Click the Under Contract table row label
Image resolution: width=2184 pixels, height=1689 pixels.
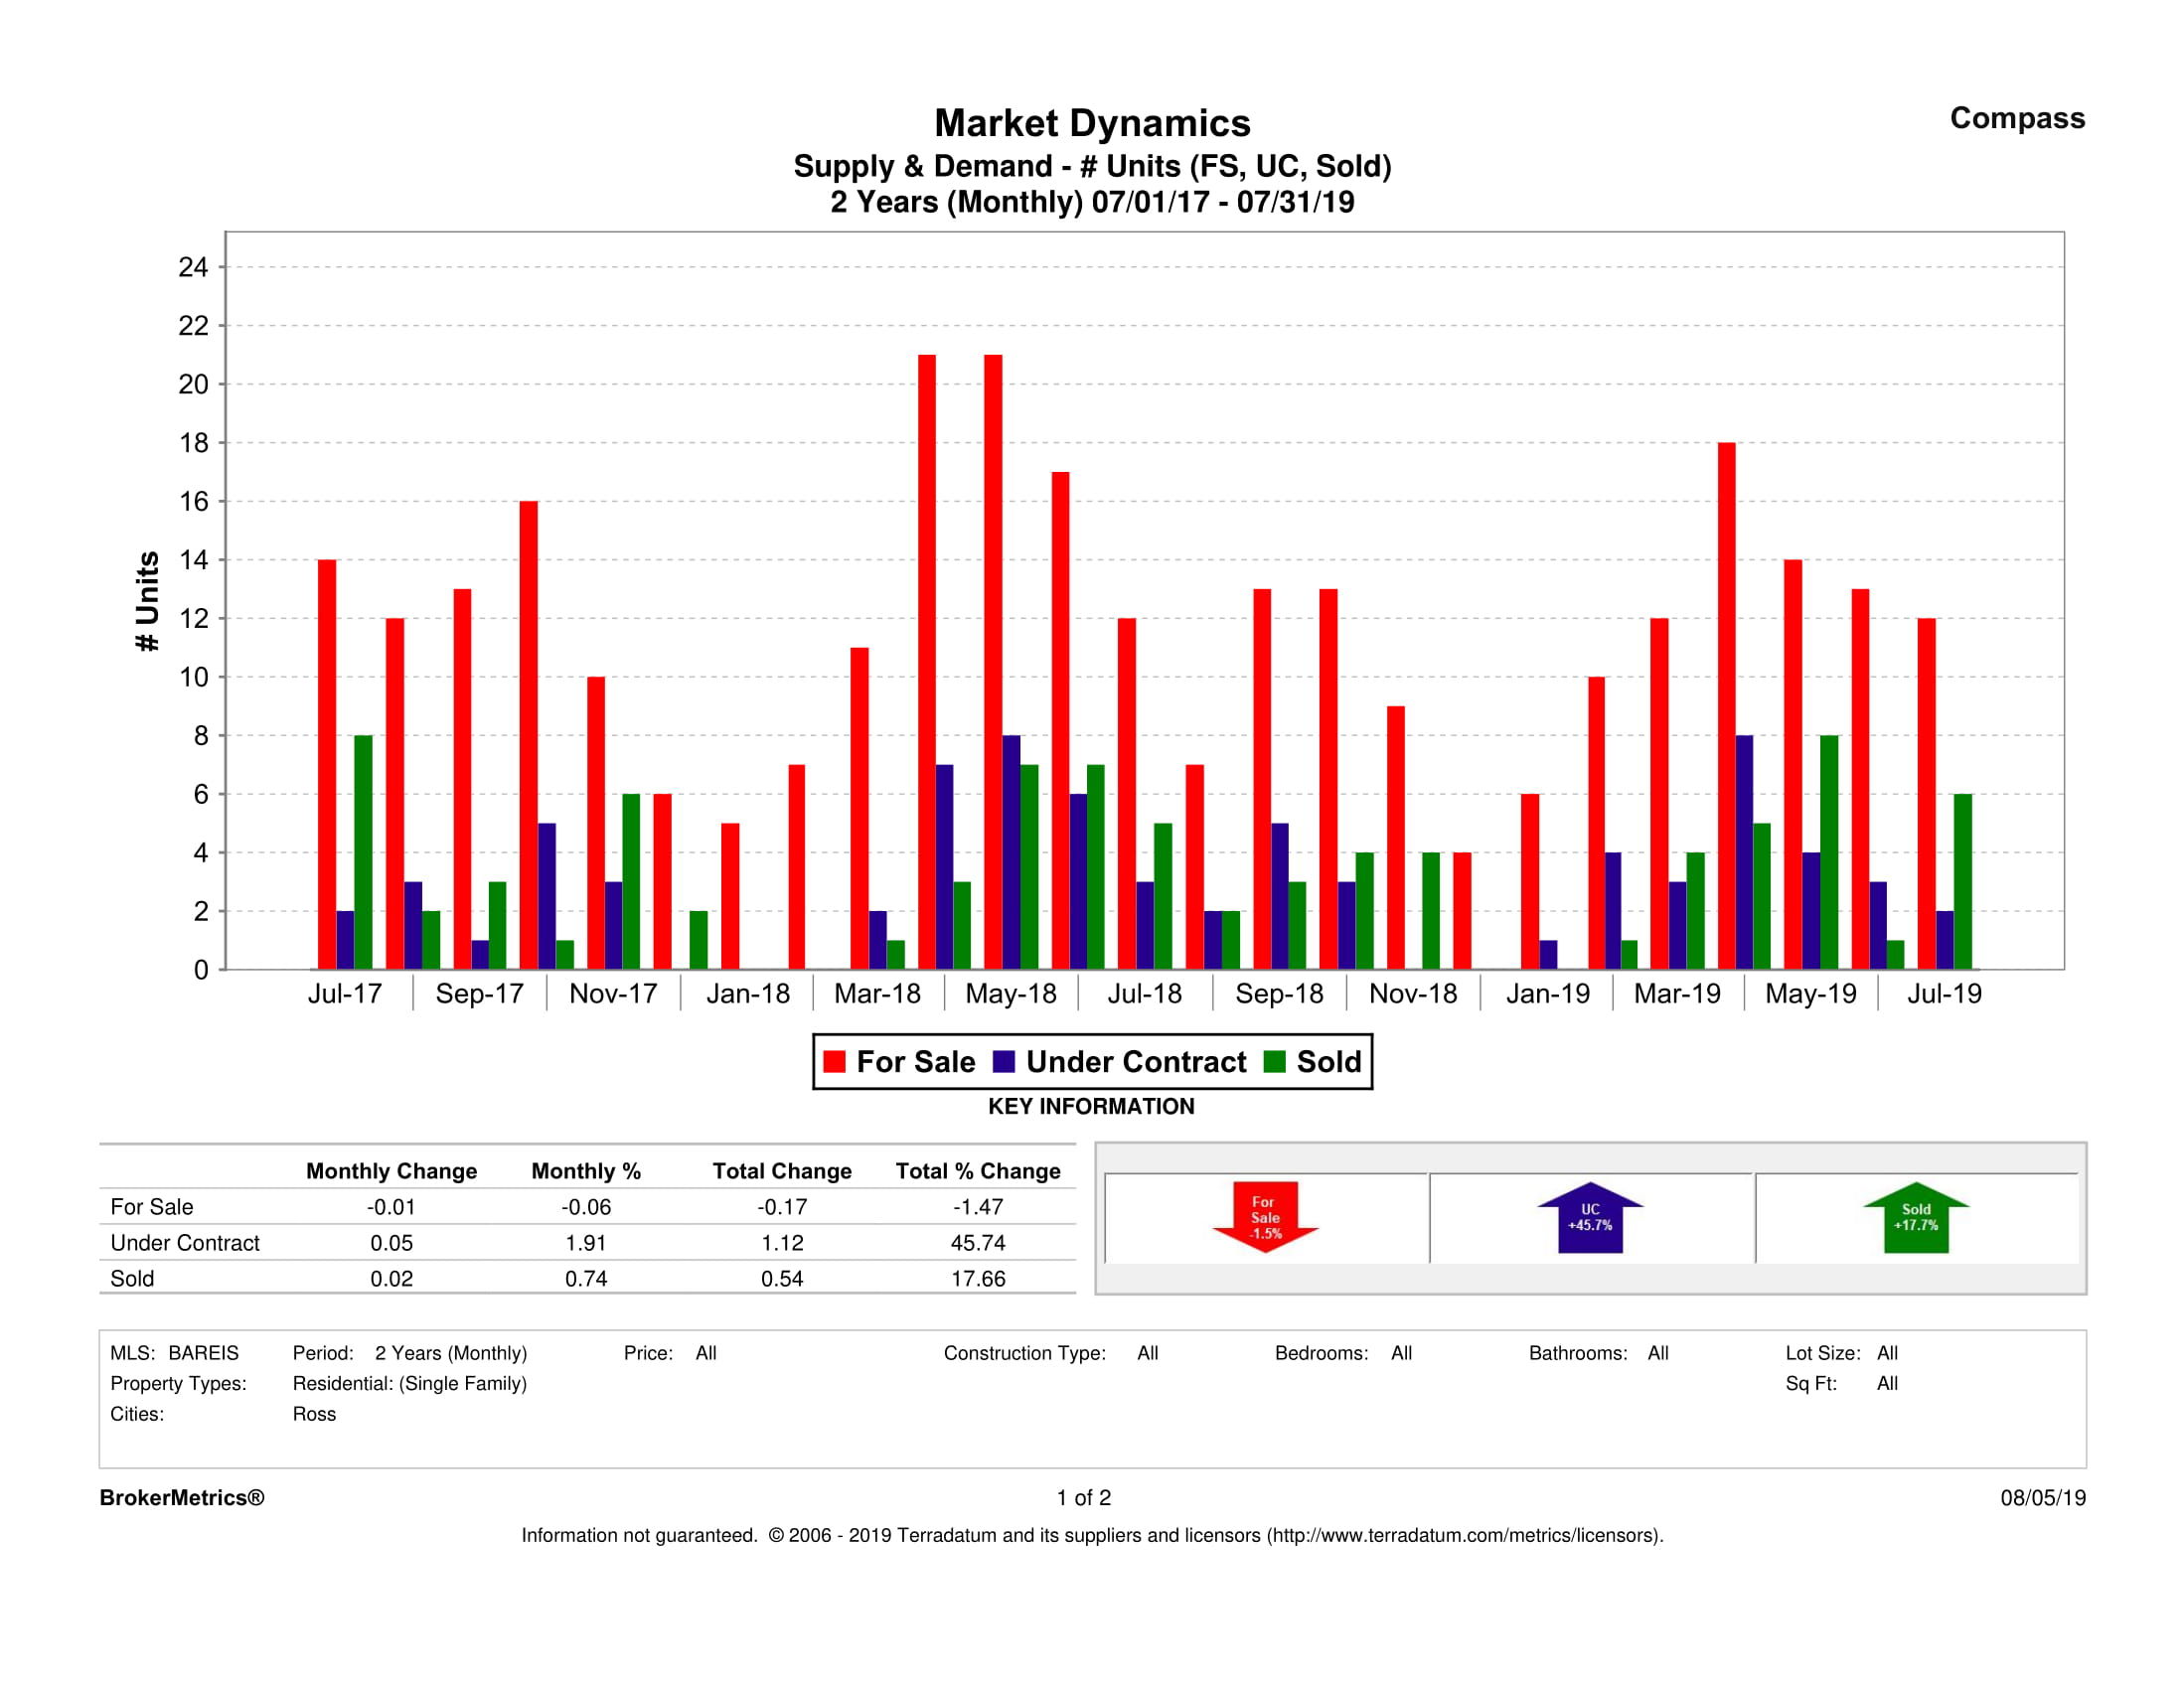point(185,1243)
